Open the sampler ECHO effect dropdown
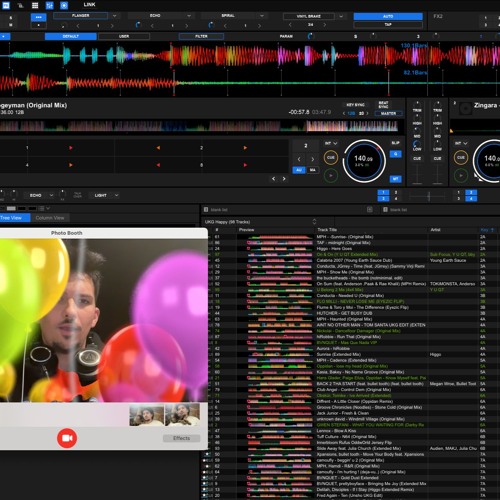 tap(51, 195)
